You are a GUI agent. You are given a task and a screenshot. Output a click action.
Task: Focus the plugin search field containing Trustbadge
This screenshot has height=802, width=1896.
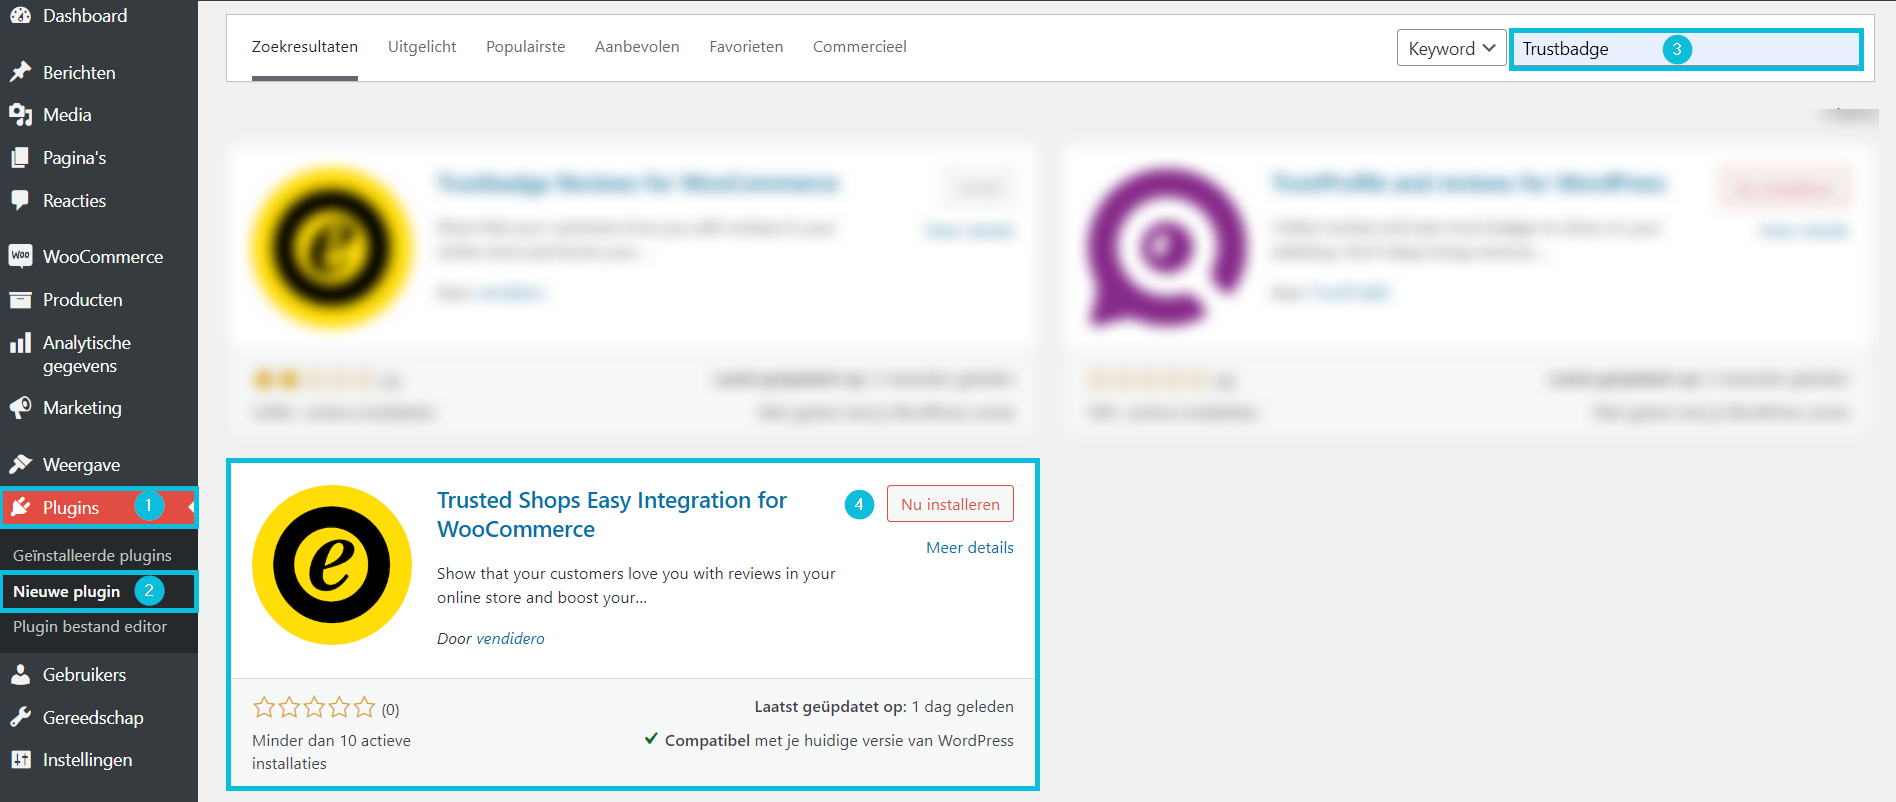coord(1686,49)
